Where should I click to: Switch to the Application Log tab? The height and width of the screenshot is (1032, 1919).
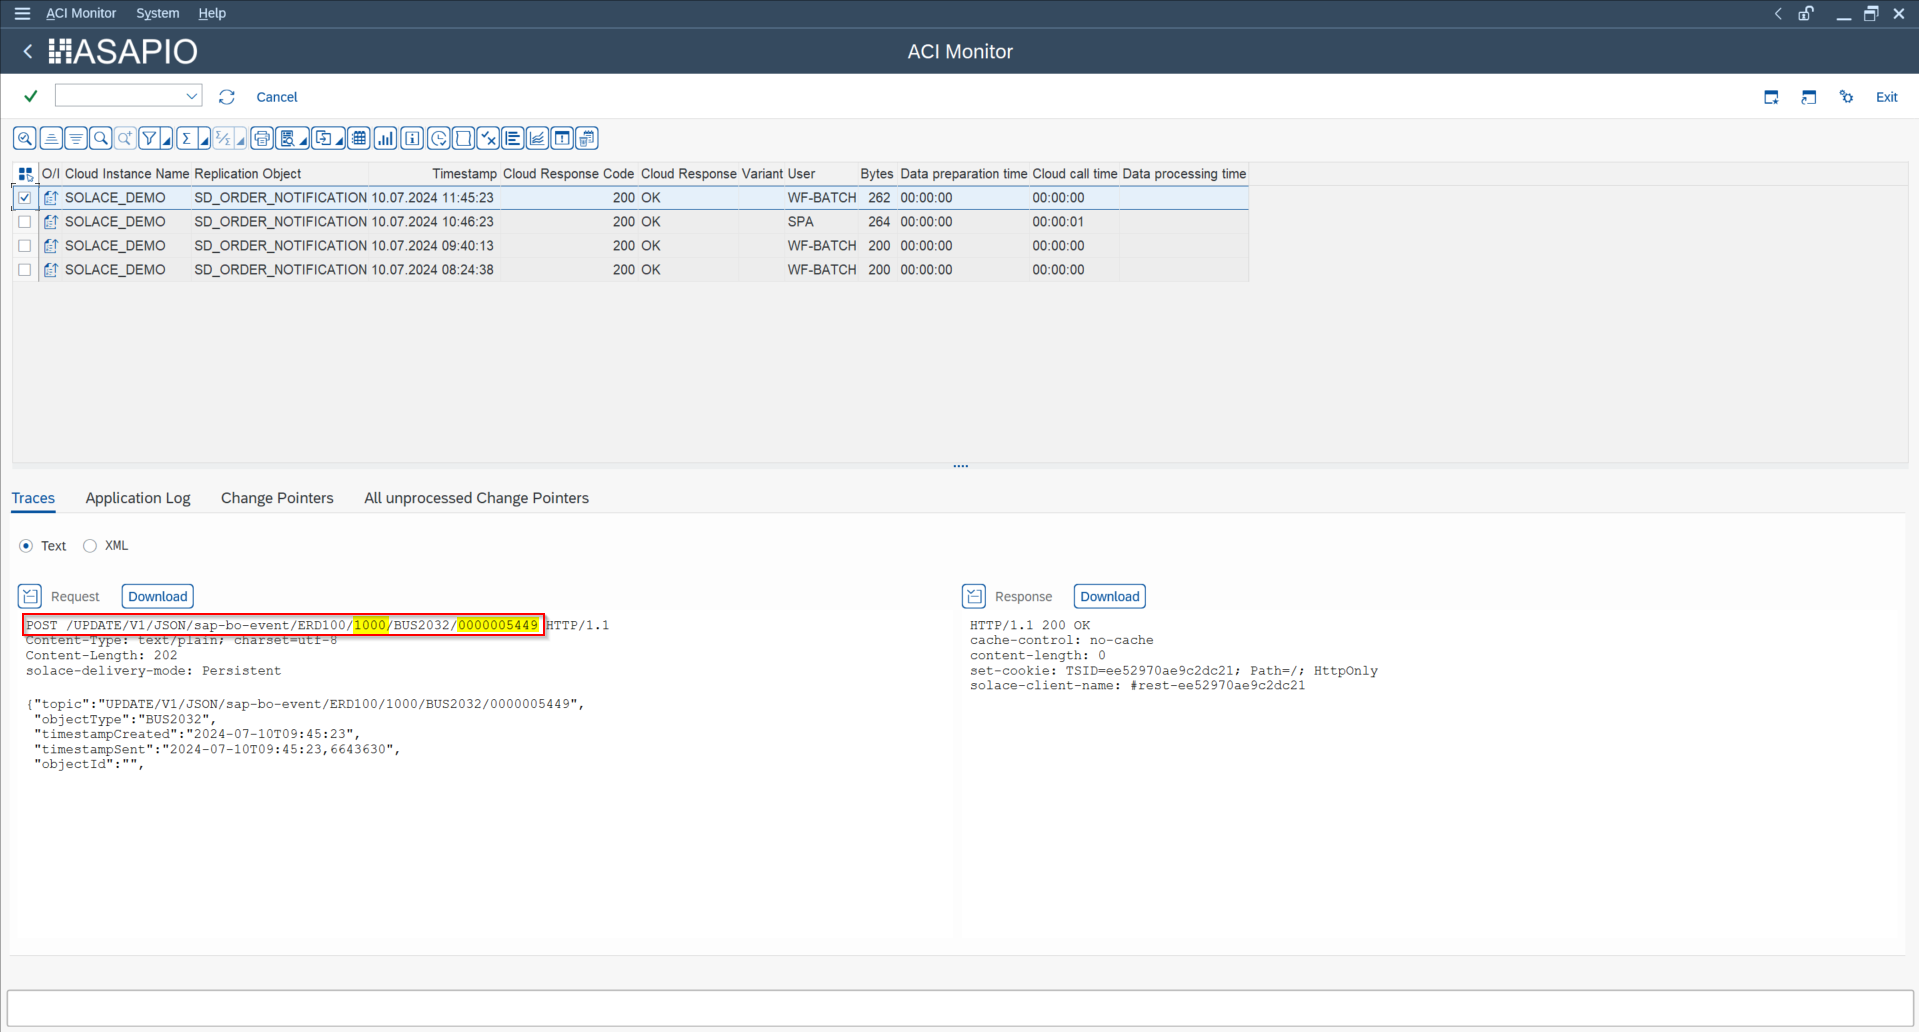pyautogui.click(x=138, y=498)
